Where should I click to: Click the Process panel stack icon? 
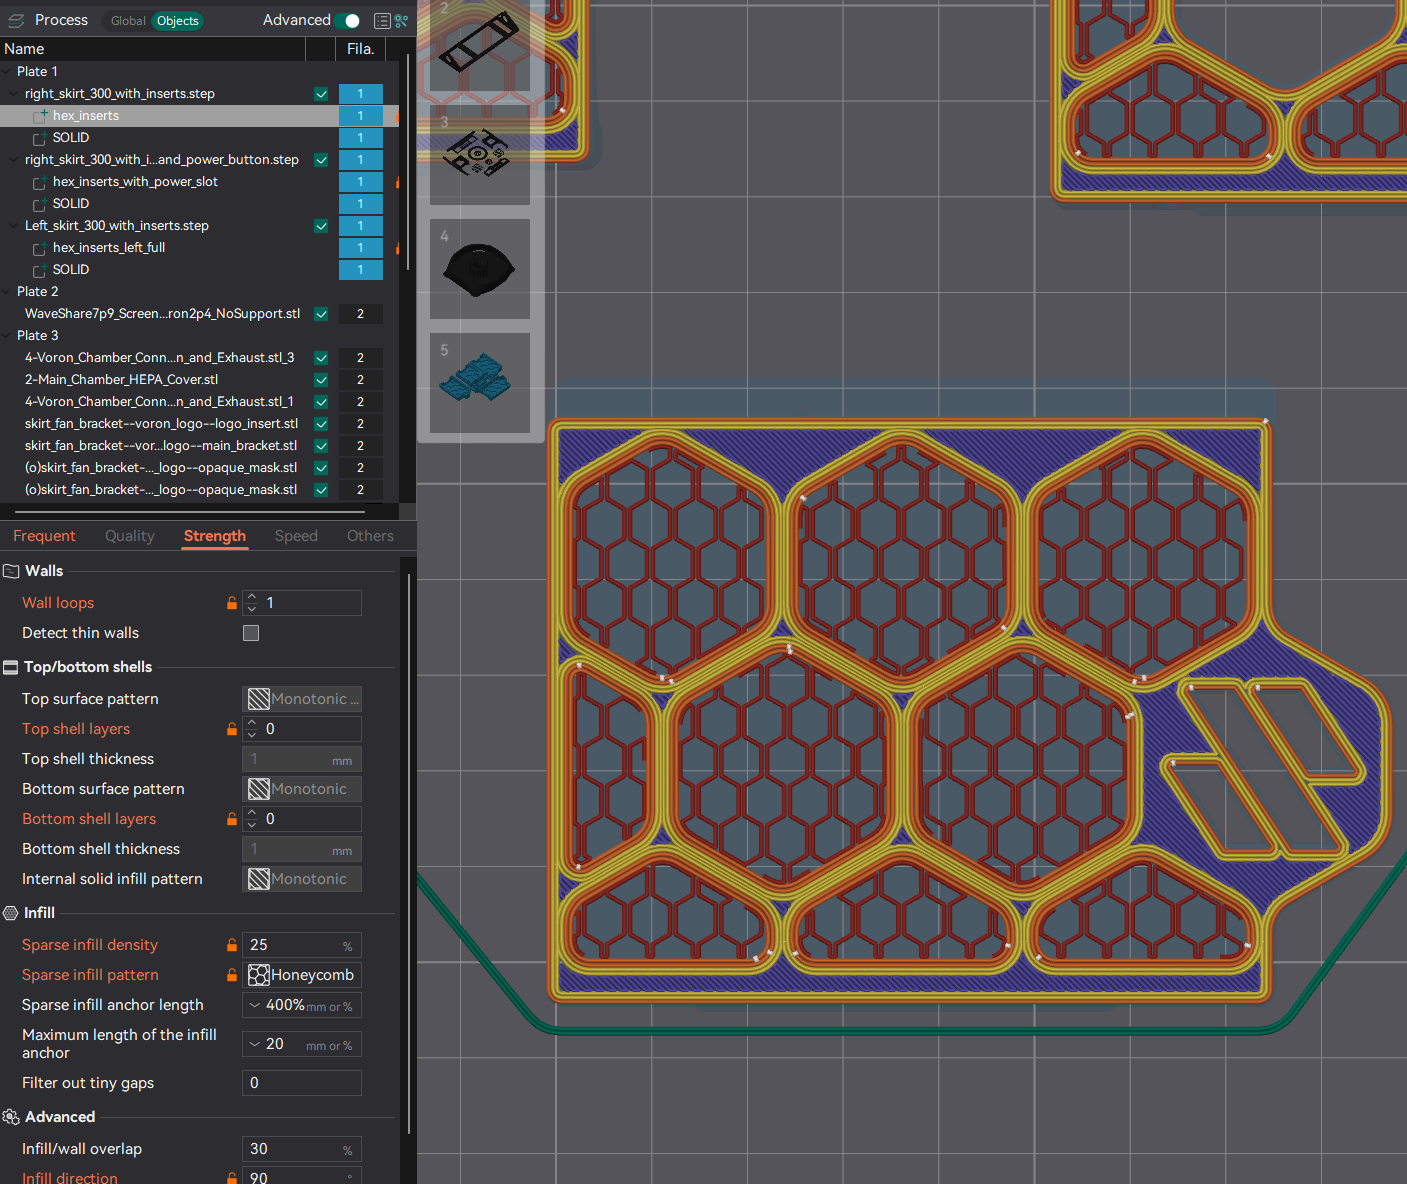[x=14, y=20]
